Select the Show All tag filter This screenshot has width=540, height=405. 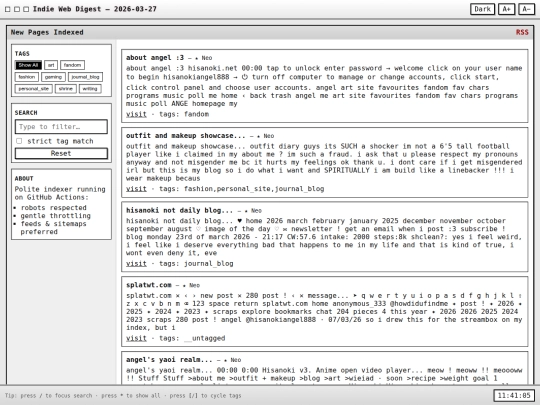click(28, 65)
